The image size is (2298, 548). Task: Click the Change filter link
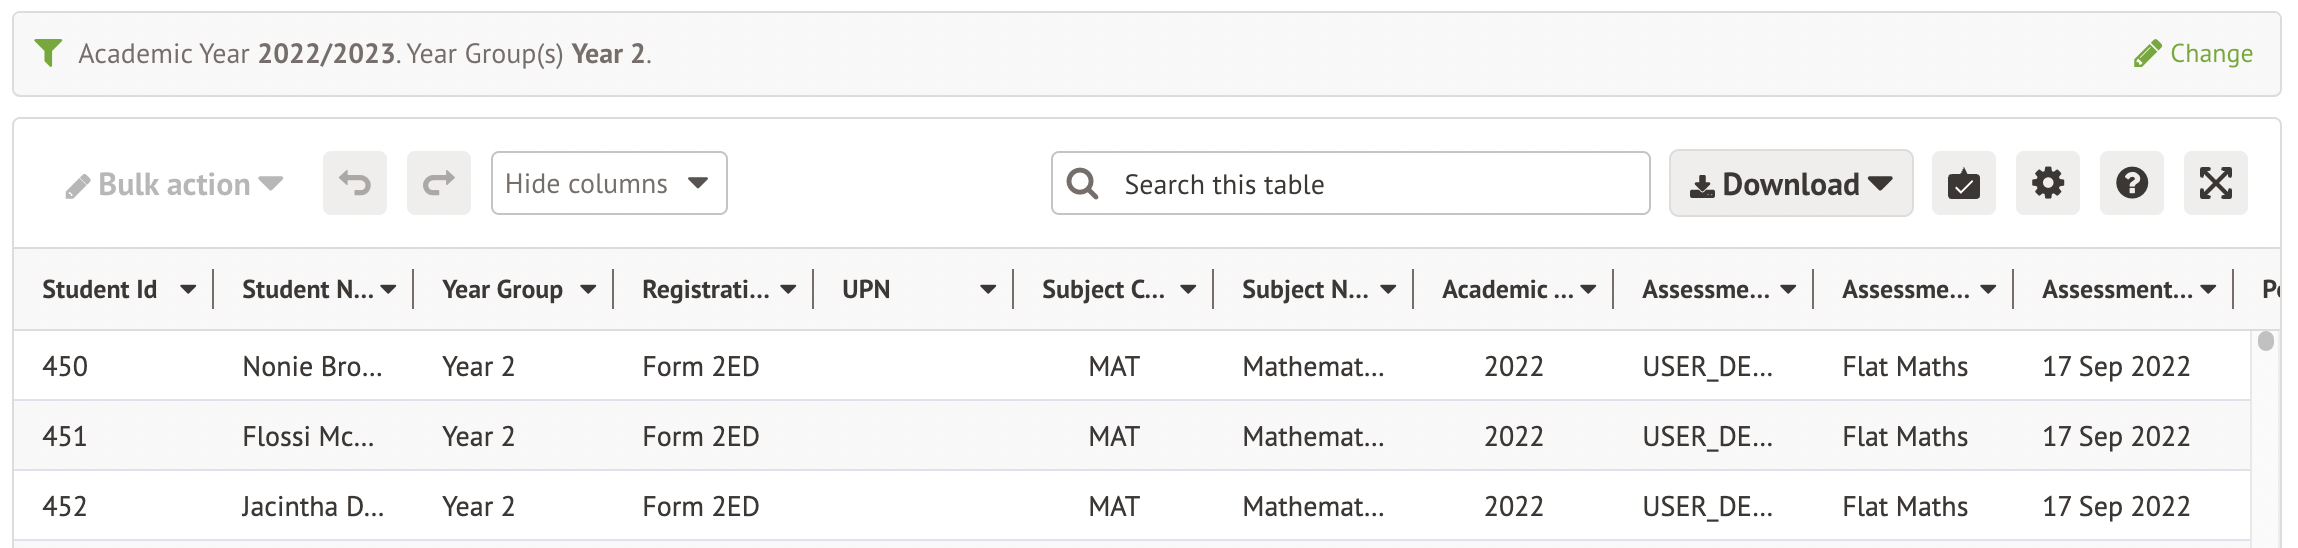pos(2192,53)
